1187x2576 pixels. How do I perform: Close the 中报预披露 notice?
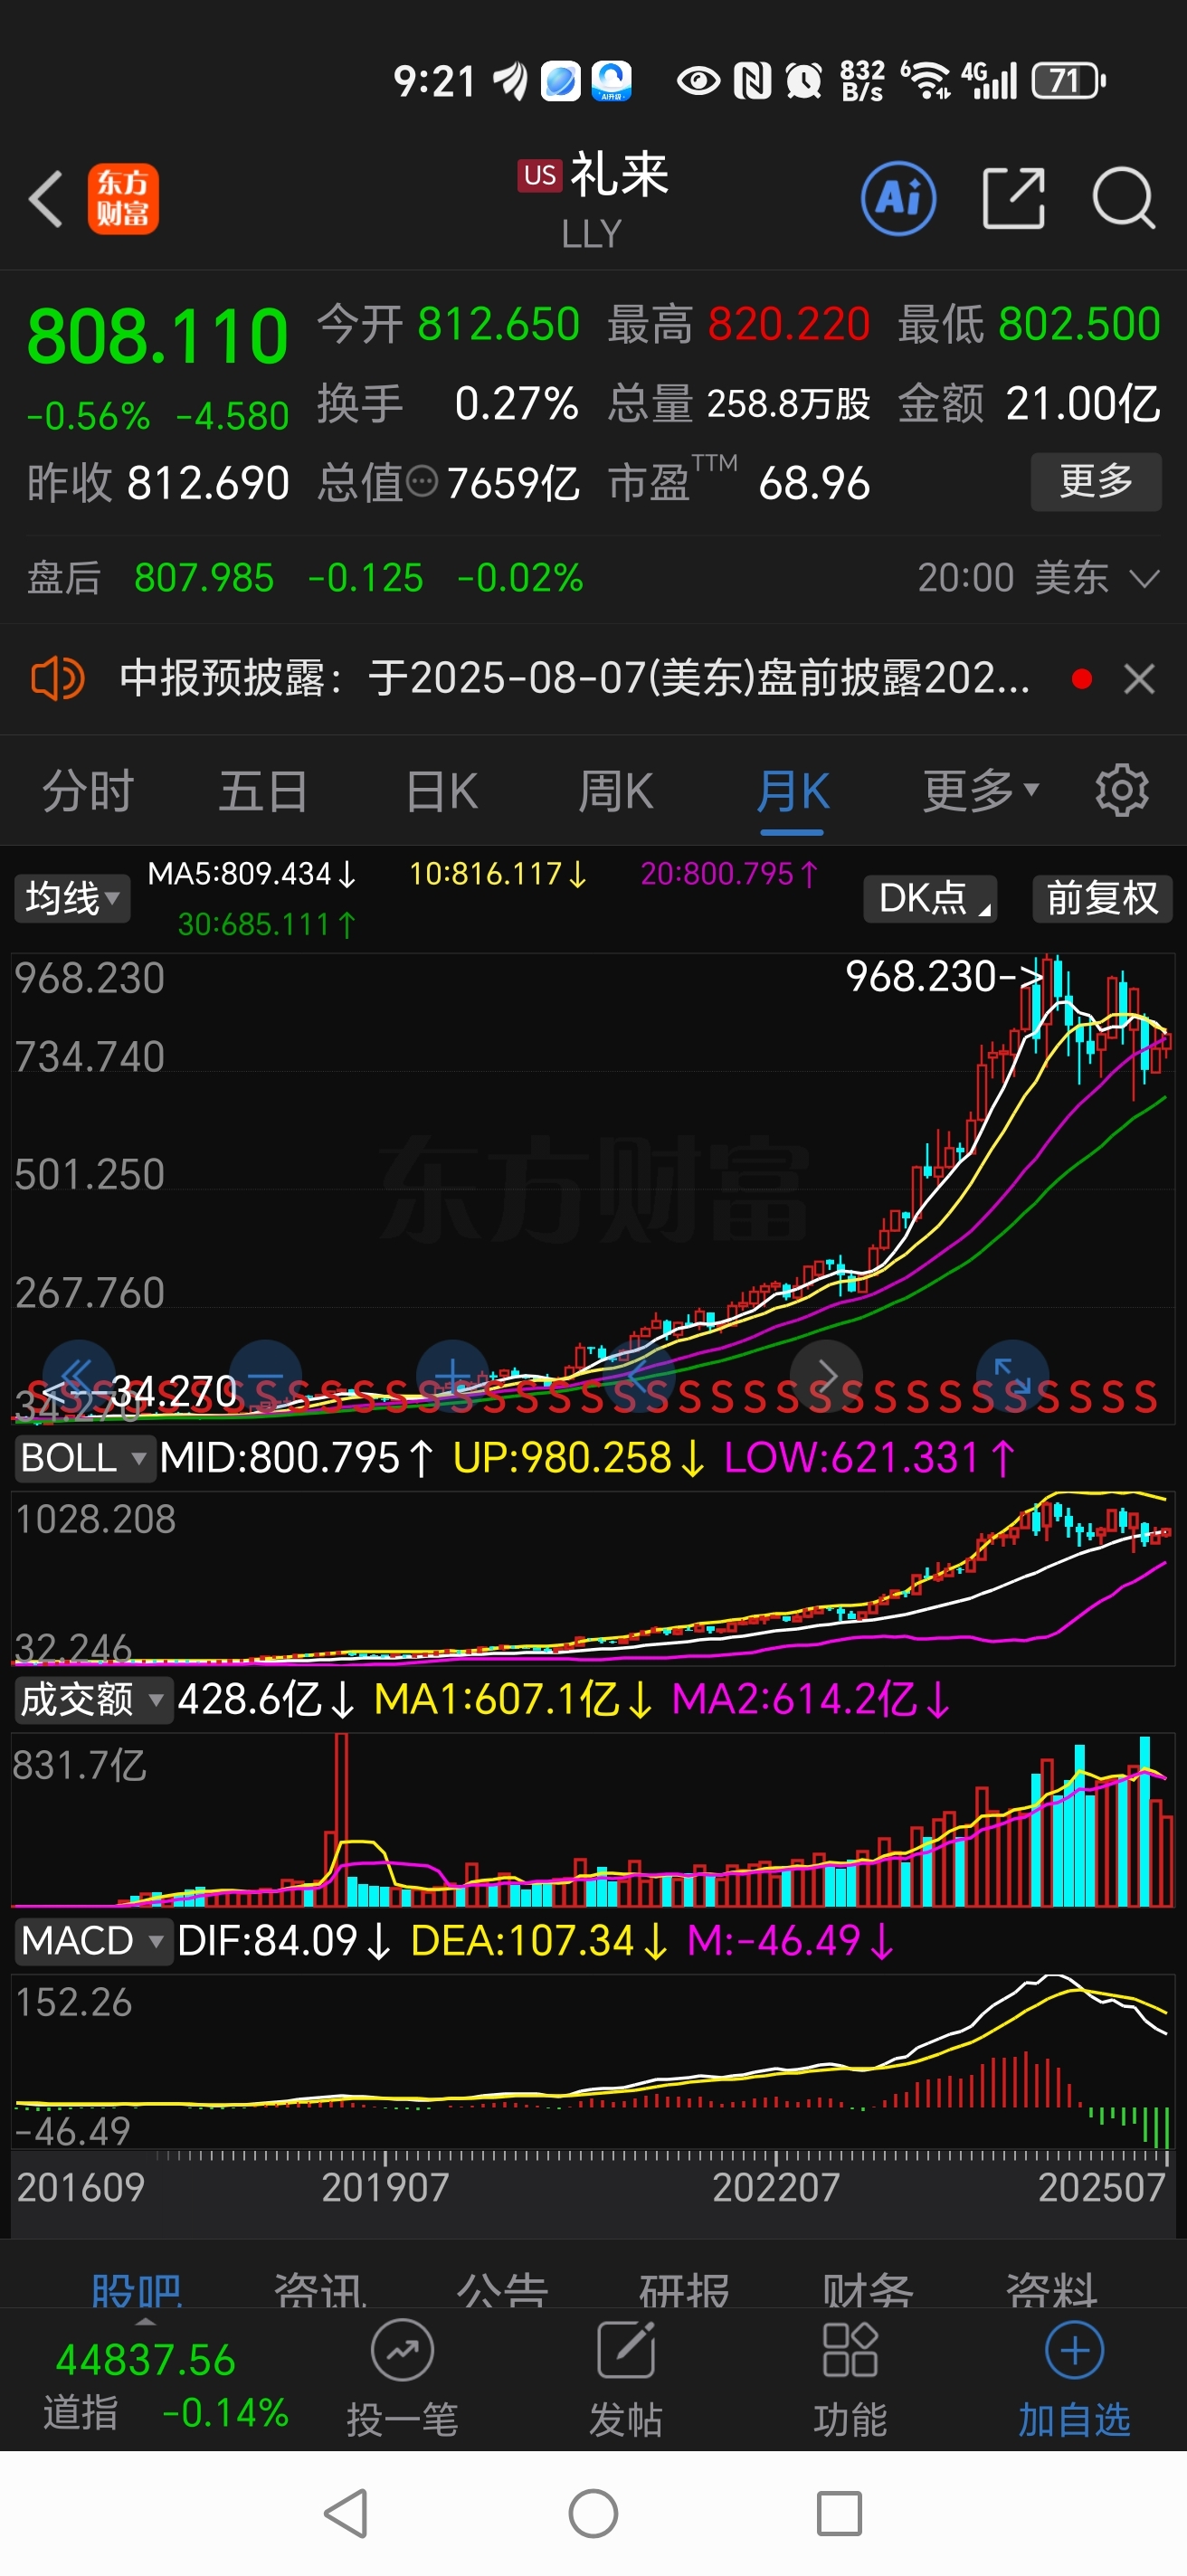tap(1139, 679)
